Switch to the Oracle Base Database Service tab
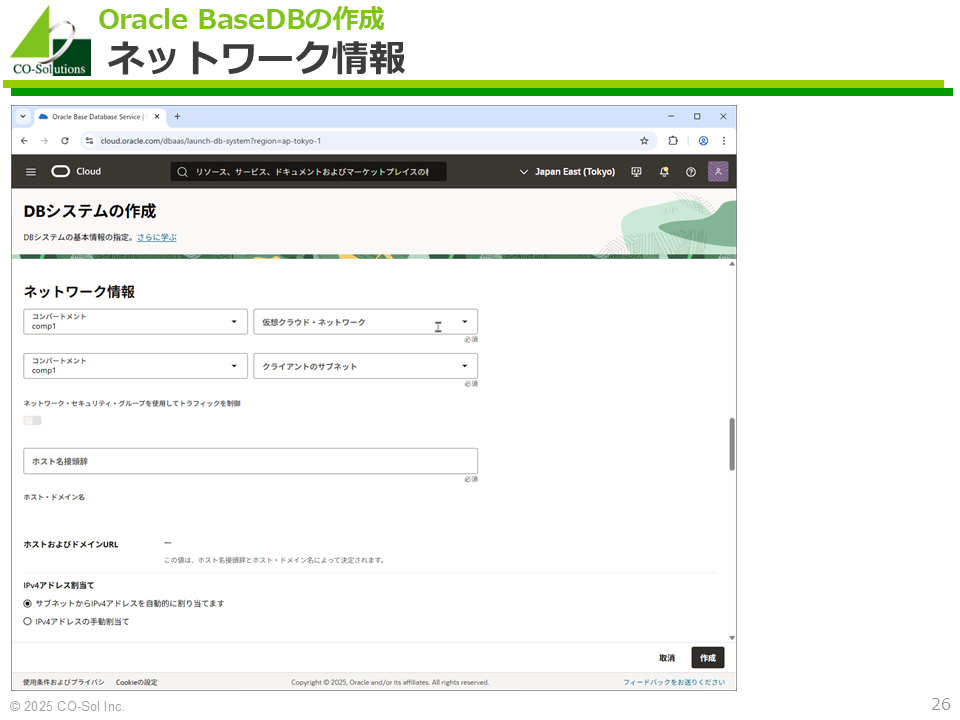This screenshot has height=720, width=960. tap(99, 116)
